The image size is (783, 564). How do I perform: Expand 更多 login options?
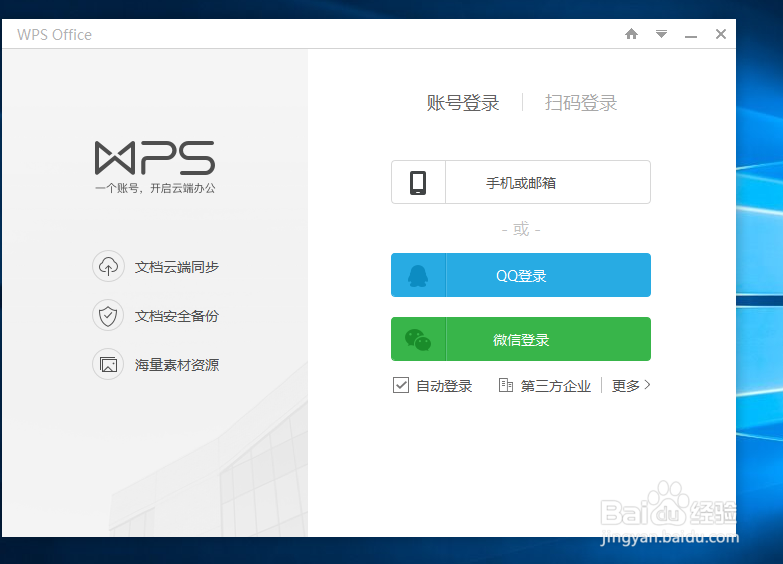(631, 386)
